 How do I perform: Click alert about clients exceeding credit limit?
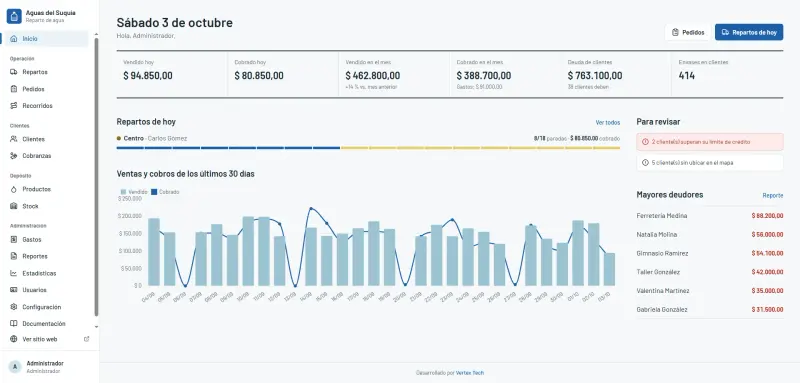coord(710,142)
